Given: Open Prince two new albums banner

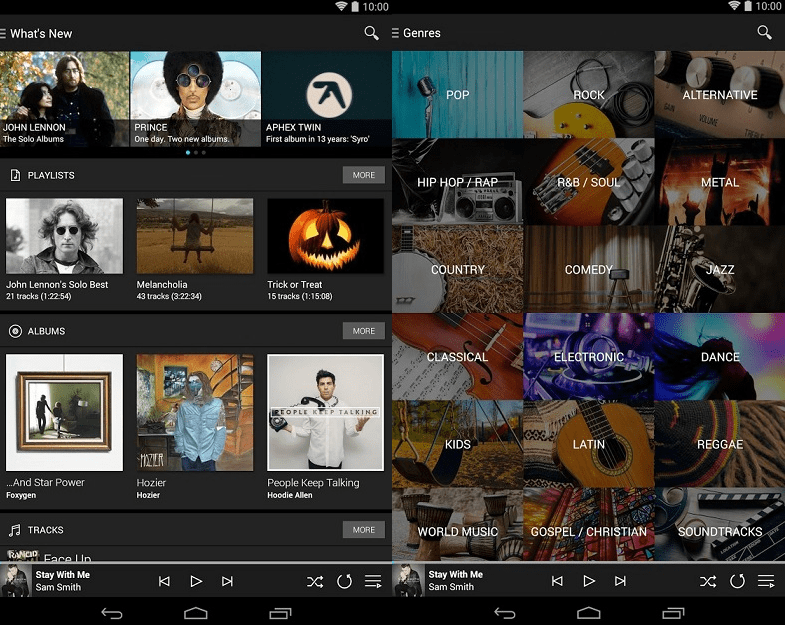Looking at the screenshot, I should tap(195, 99).
